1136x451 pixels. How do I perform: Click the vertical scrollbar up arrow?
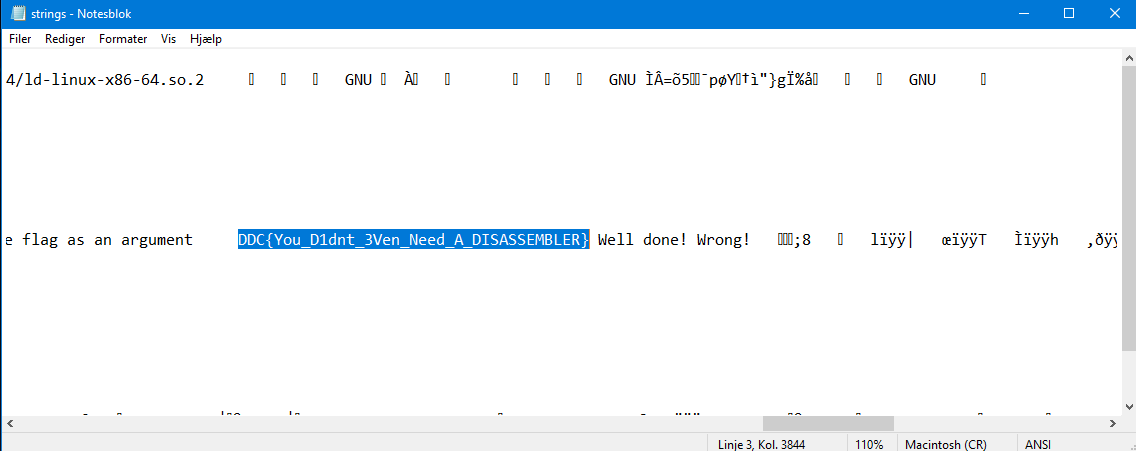click(1129, 56)
